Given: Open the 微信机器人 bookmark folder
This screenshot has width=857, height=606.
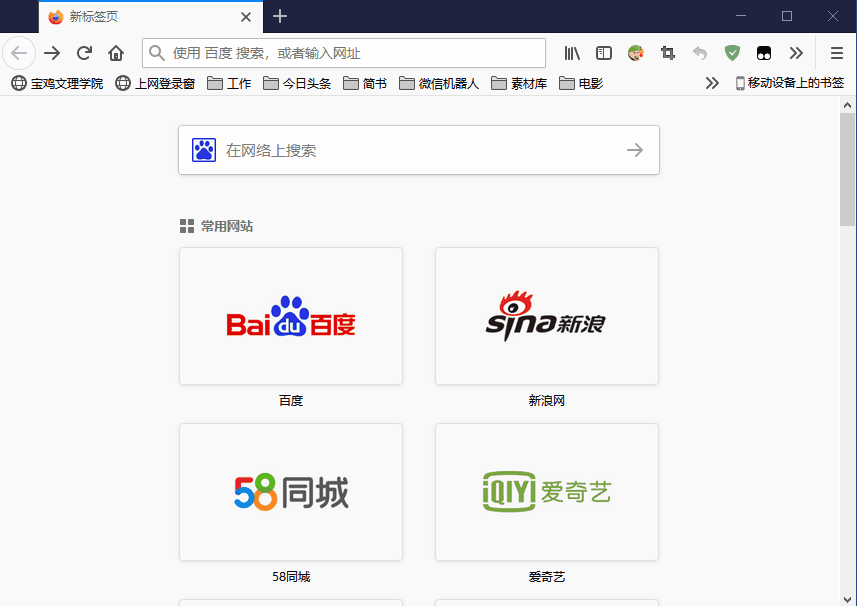Looking at the screenshot, I should coord(439,83).
